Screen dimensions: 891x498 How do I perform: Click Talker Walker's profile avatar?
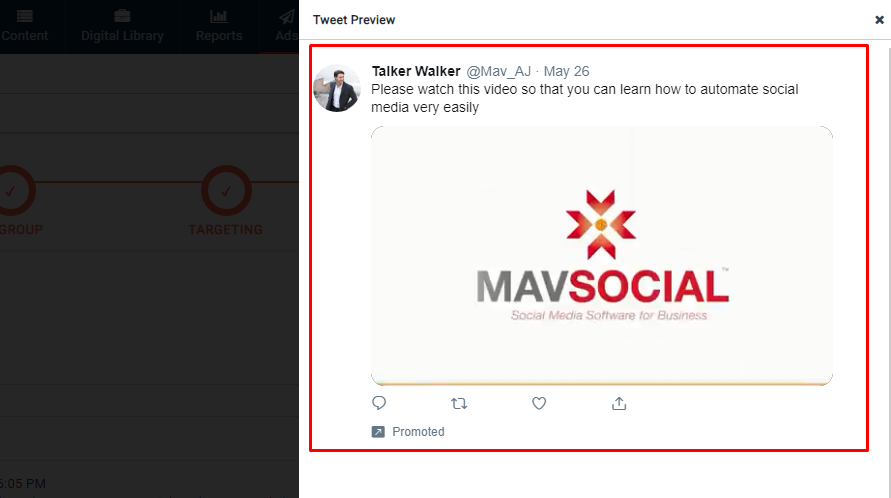pyautogui.click(x=337, y=88)
